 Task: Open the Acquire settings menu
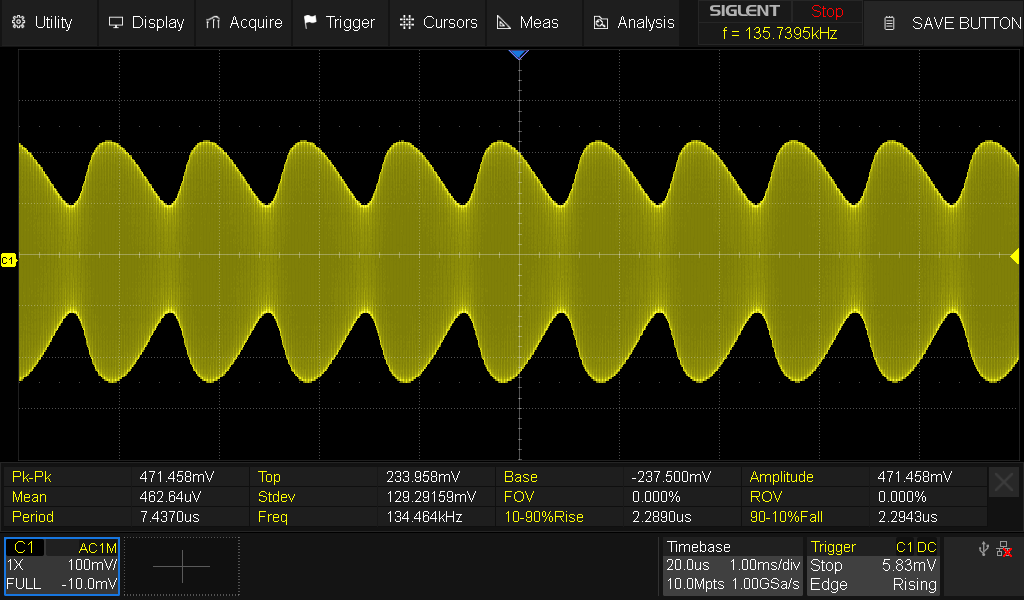point(243,22)
